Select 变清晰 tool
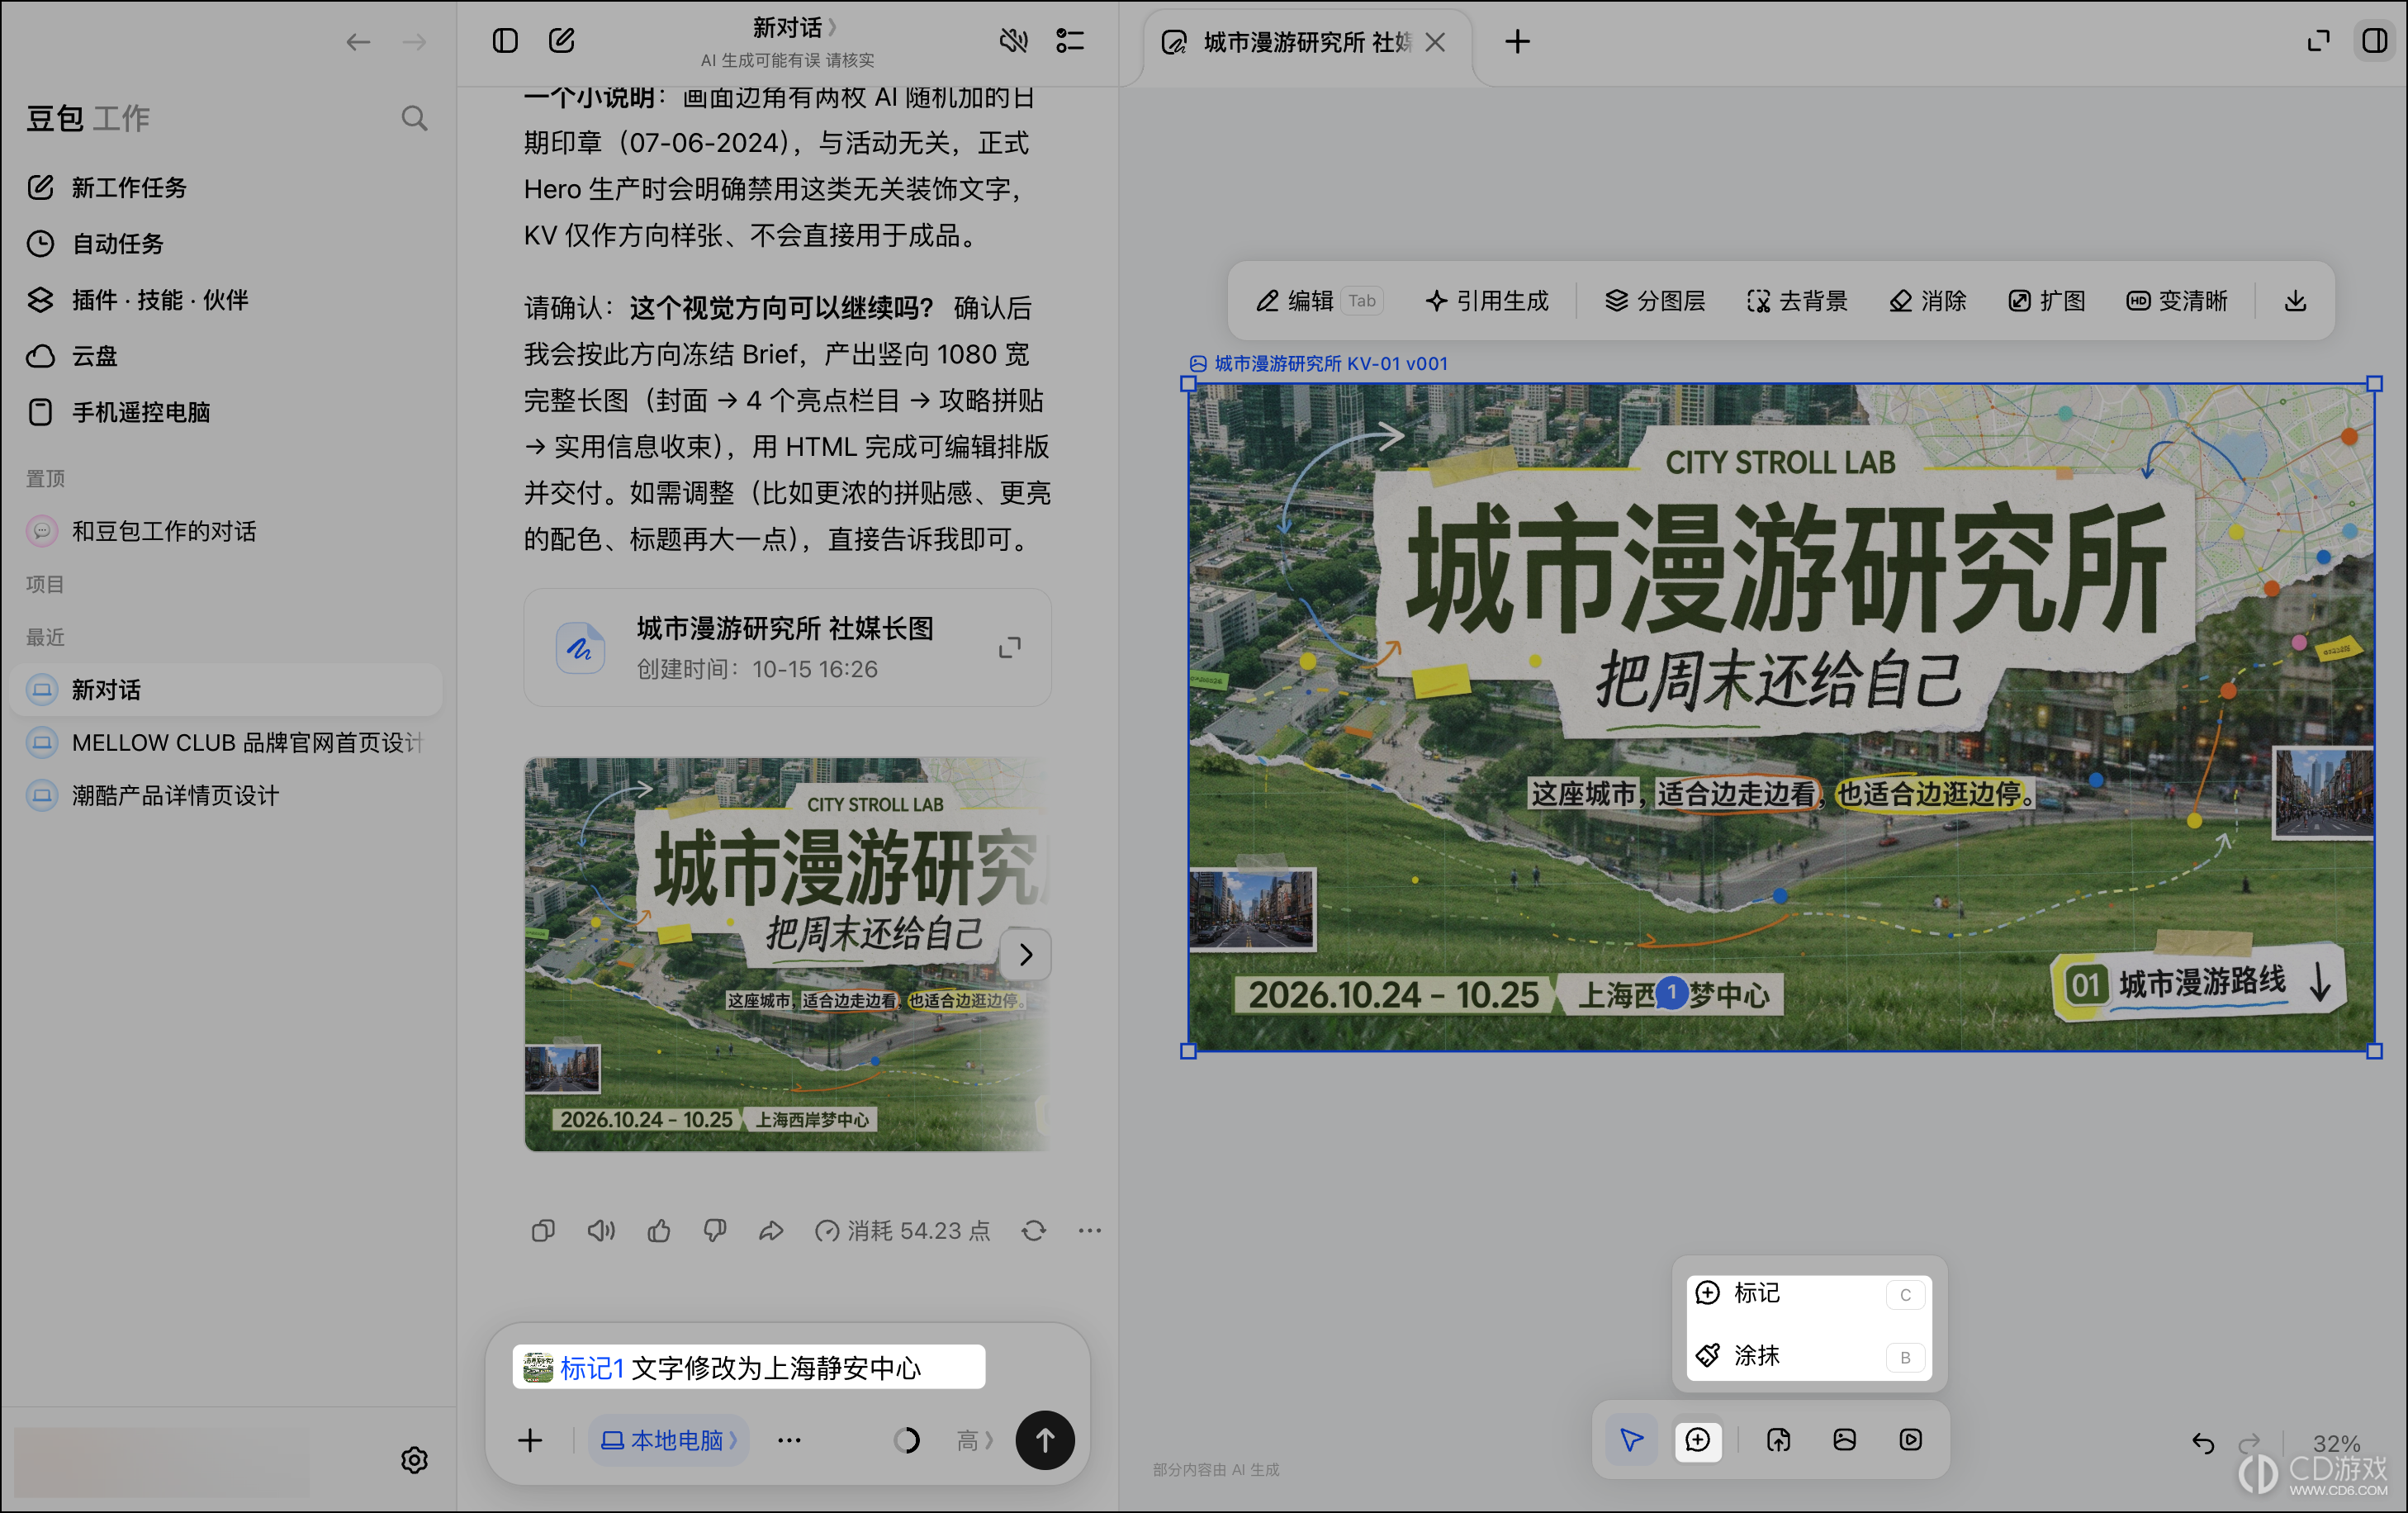Screen dimensions: 2408x1513 (2177, 301)
